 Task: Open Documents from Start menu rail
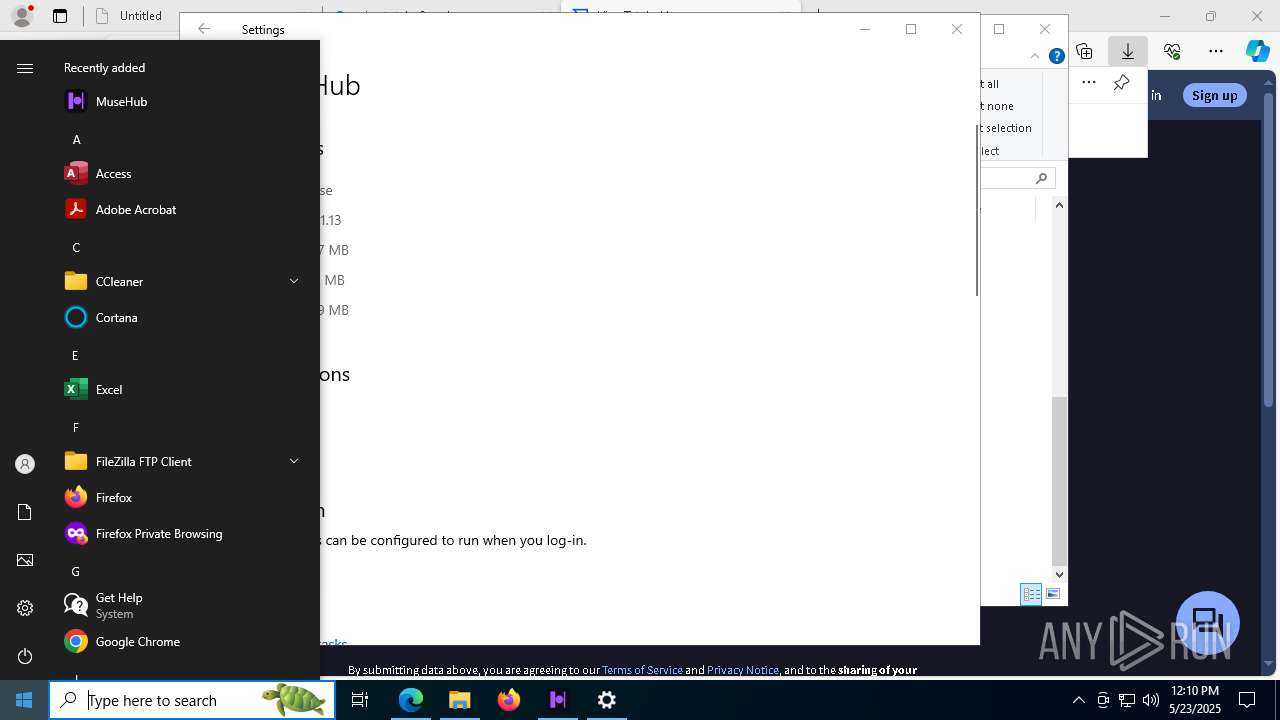click(x=25, y=512)
